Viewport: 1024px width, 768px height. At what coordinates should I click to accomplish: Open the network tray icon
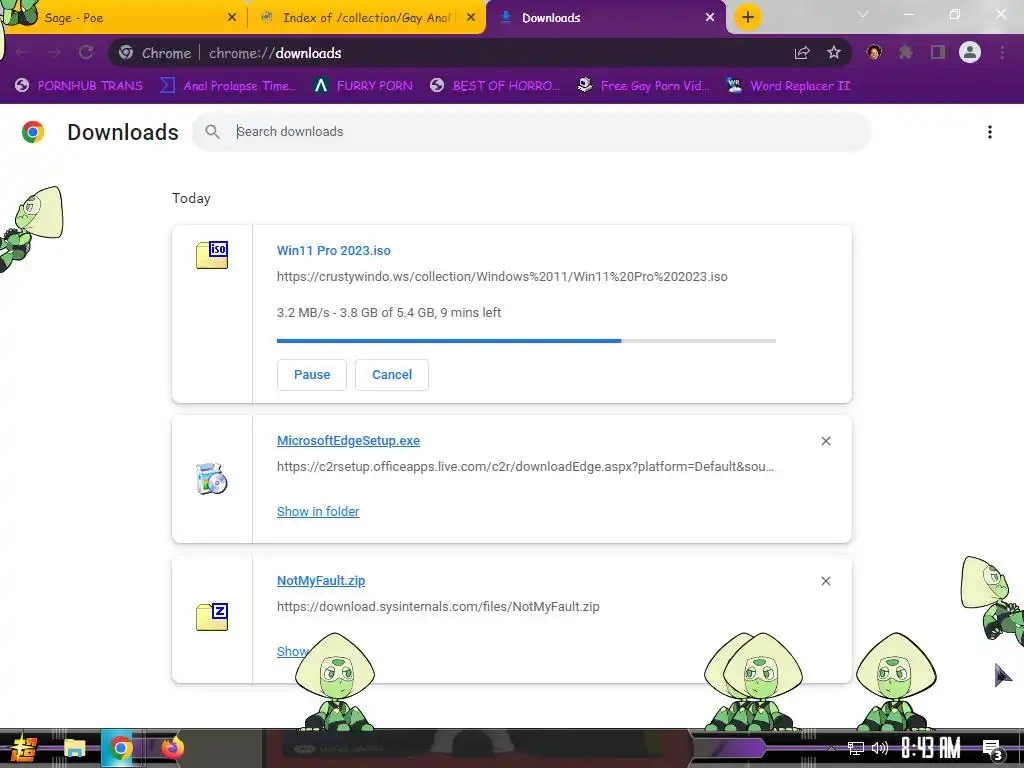[856, 748]
